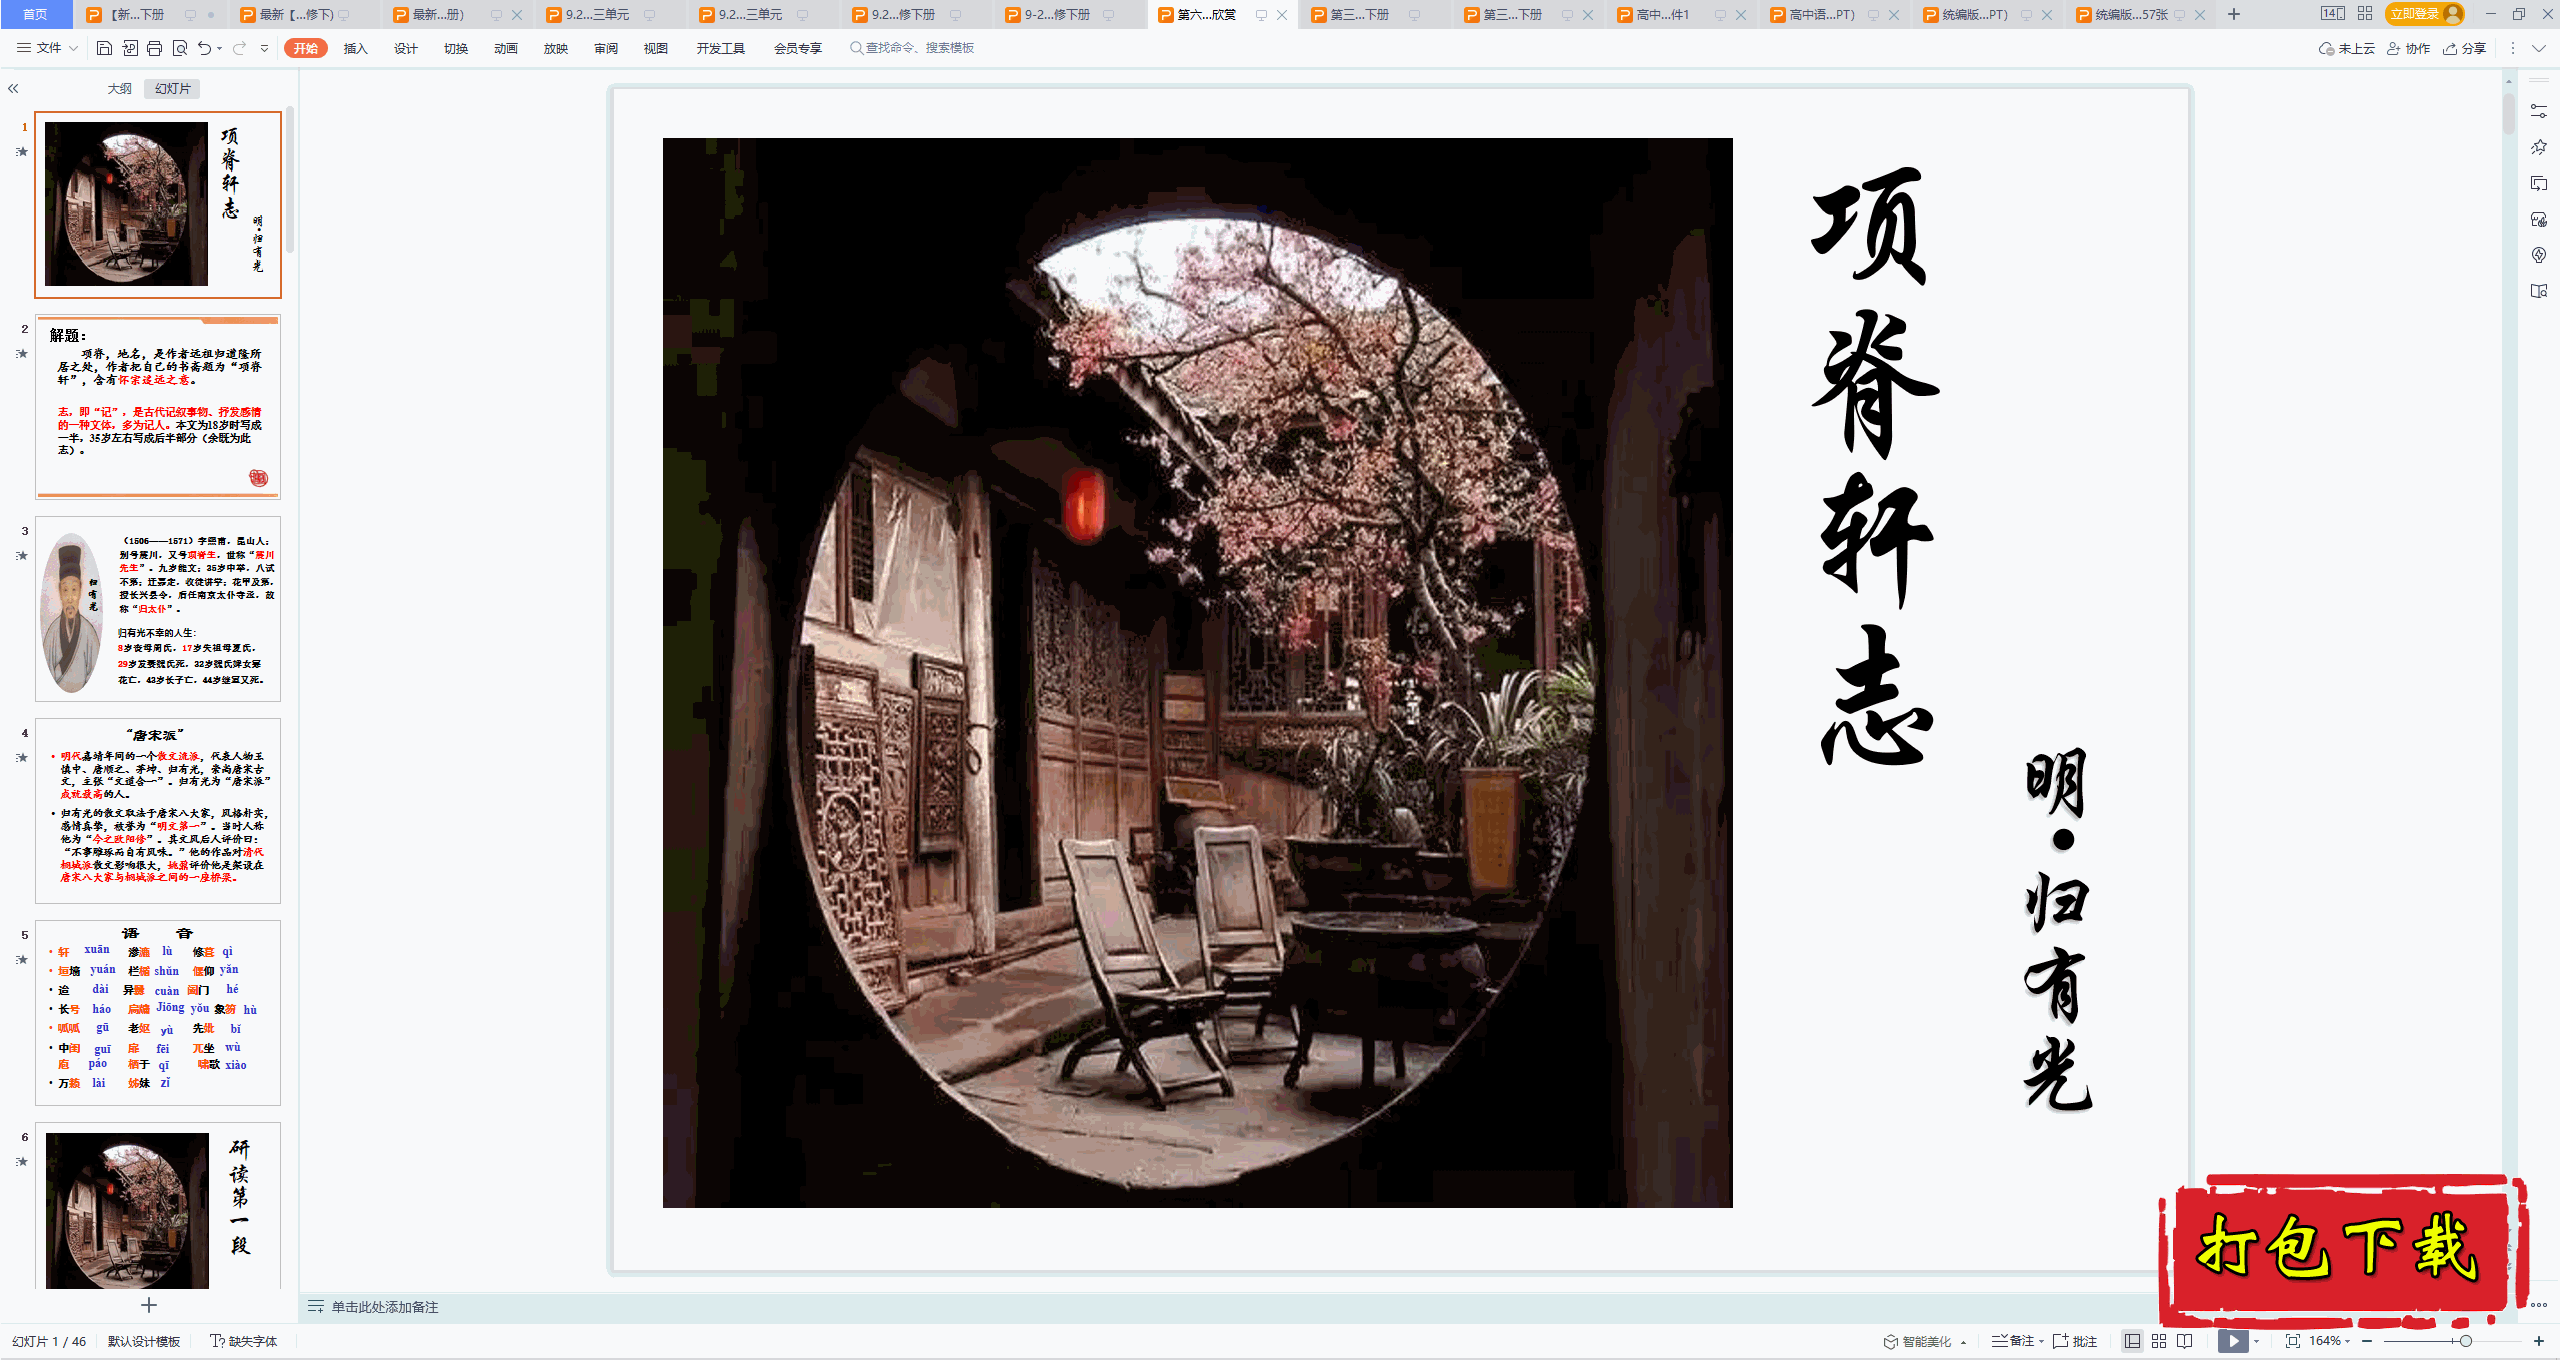Switch to the 首页 home tab

click(x=36, y=14)
